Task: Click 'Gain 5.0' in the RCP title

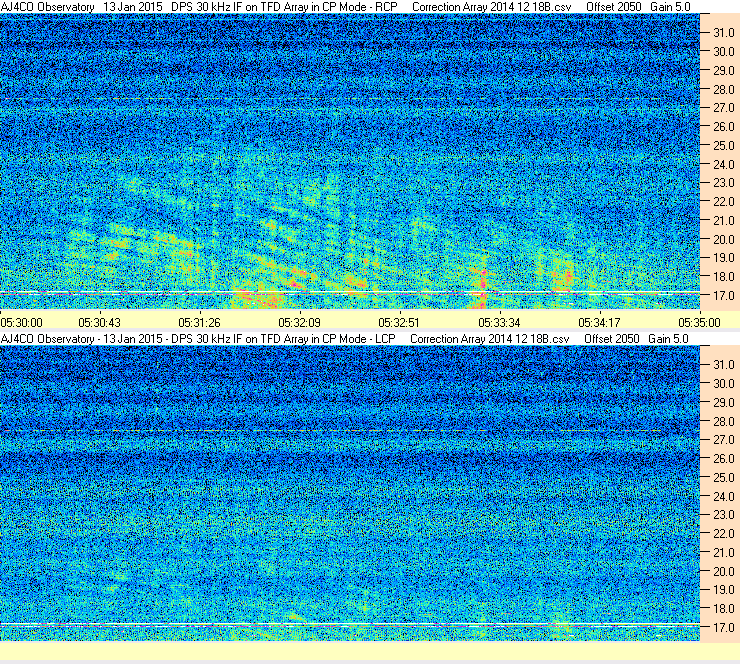Action: [670, 7]
